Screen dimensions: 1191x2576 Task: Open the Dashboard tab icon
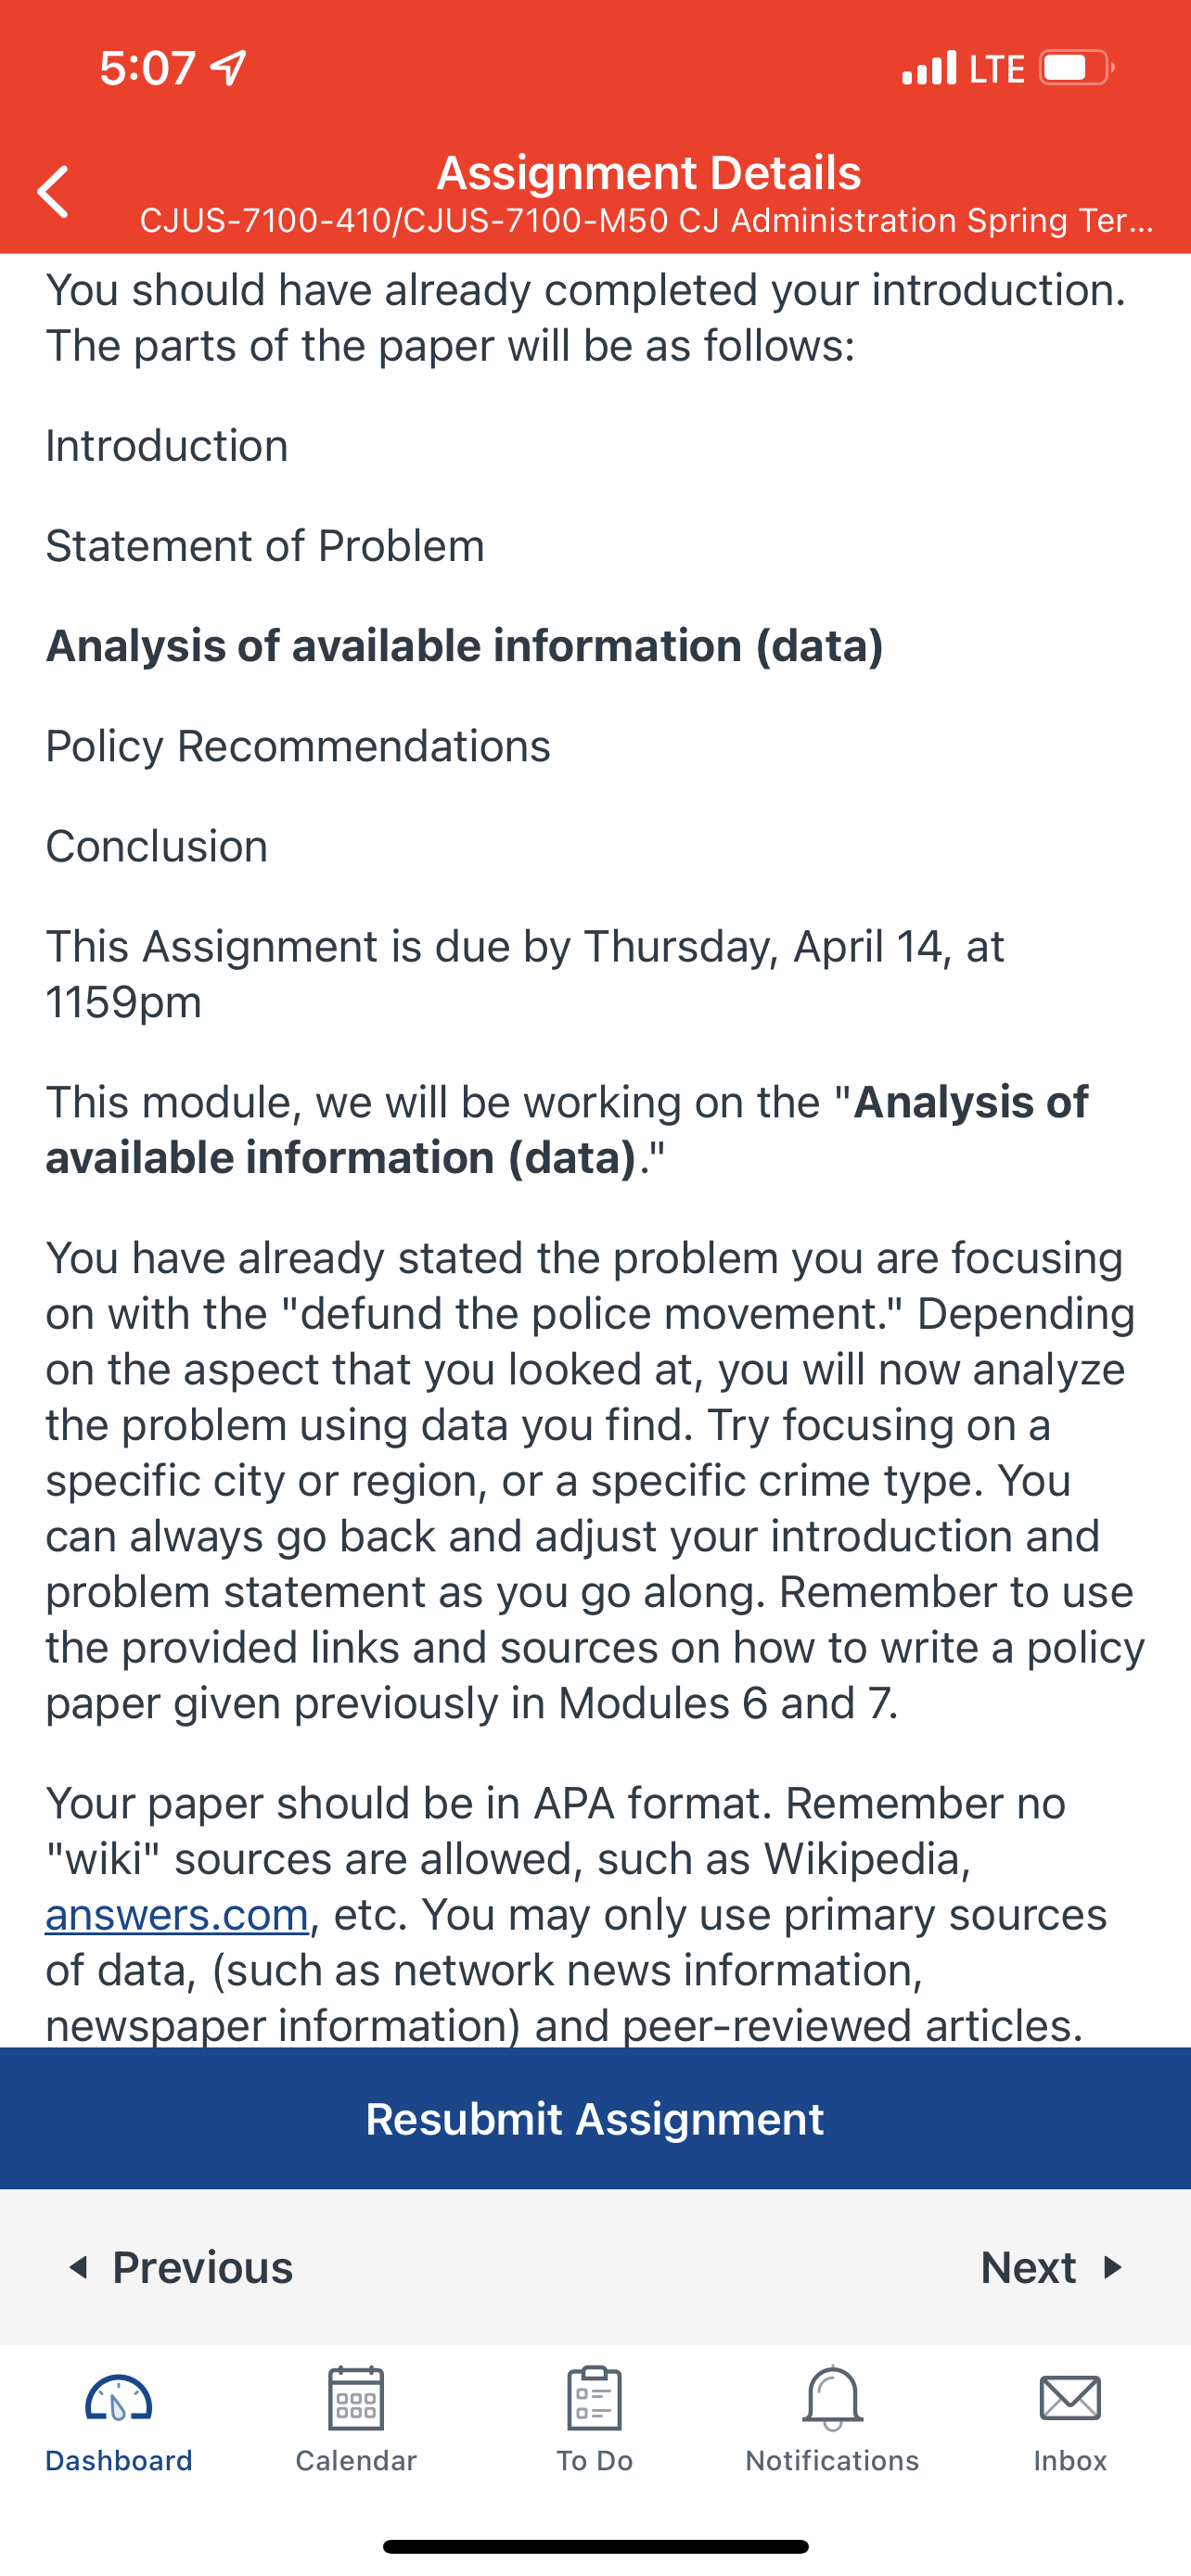(118, 2399)
